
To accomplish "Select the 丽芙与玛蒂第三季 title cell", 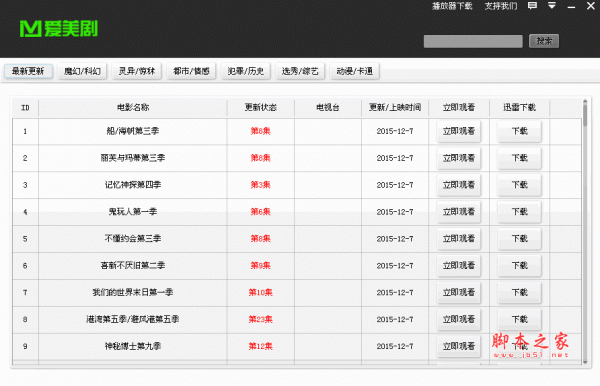I will 133,158.
